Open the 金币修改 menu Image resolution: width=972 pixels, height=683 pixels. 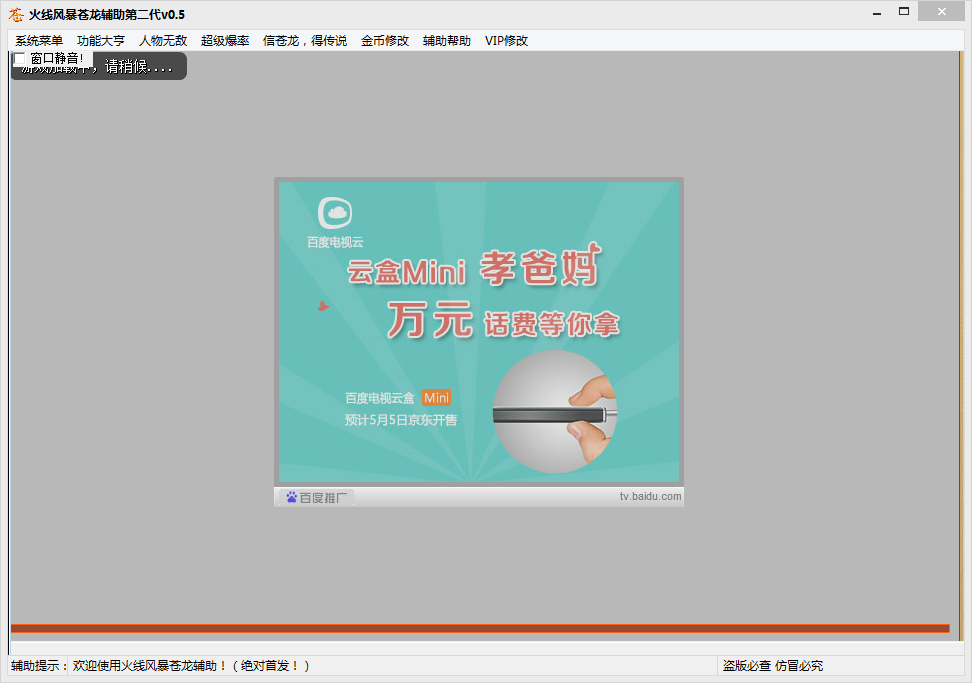coord(385,41)
